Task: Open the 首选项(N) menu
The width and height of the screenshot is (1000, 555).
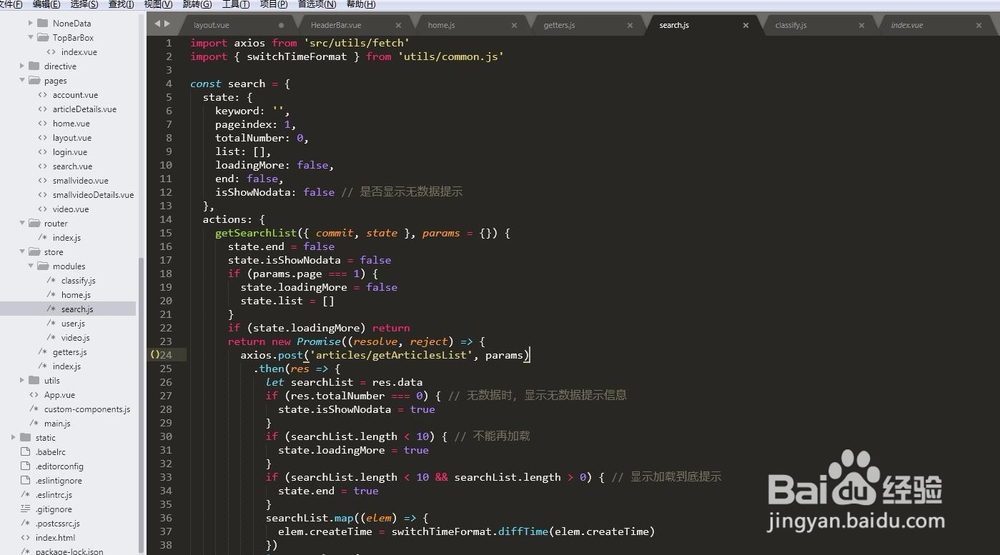Action: [316, 4]
